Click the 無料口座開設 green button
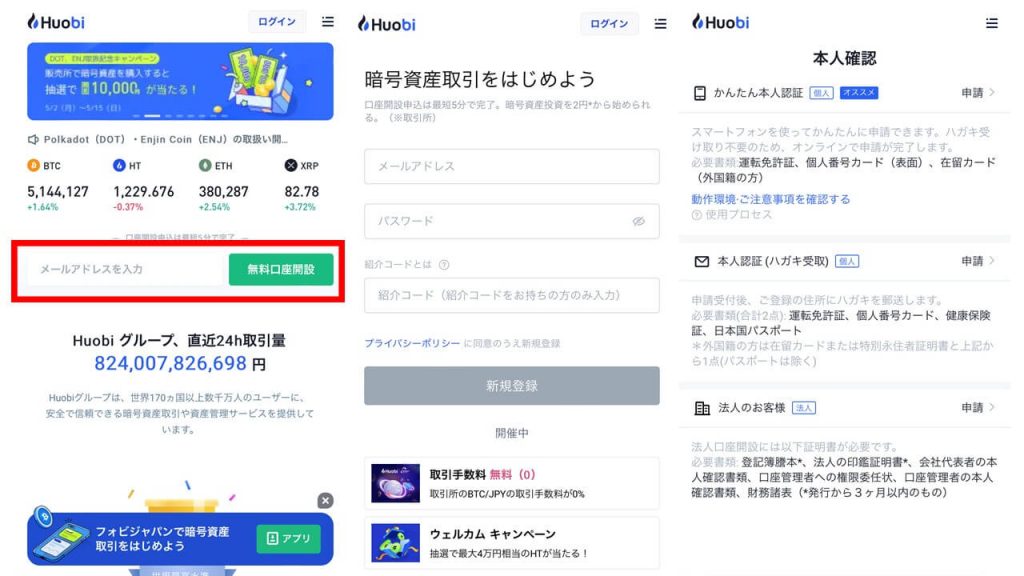The width and height of the screenshot is (1024, 576). [281, 269]
